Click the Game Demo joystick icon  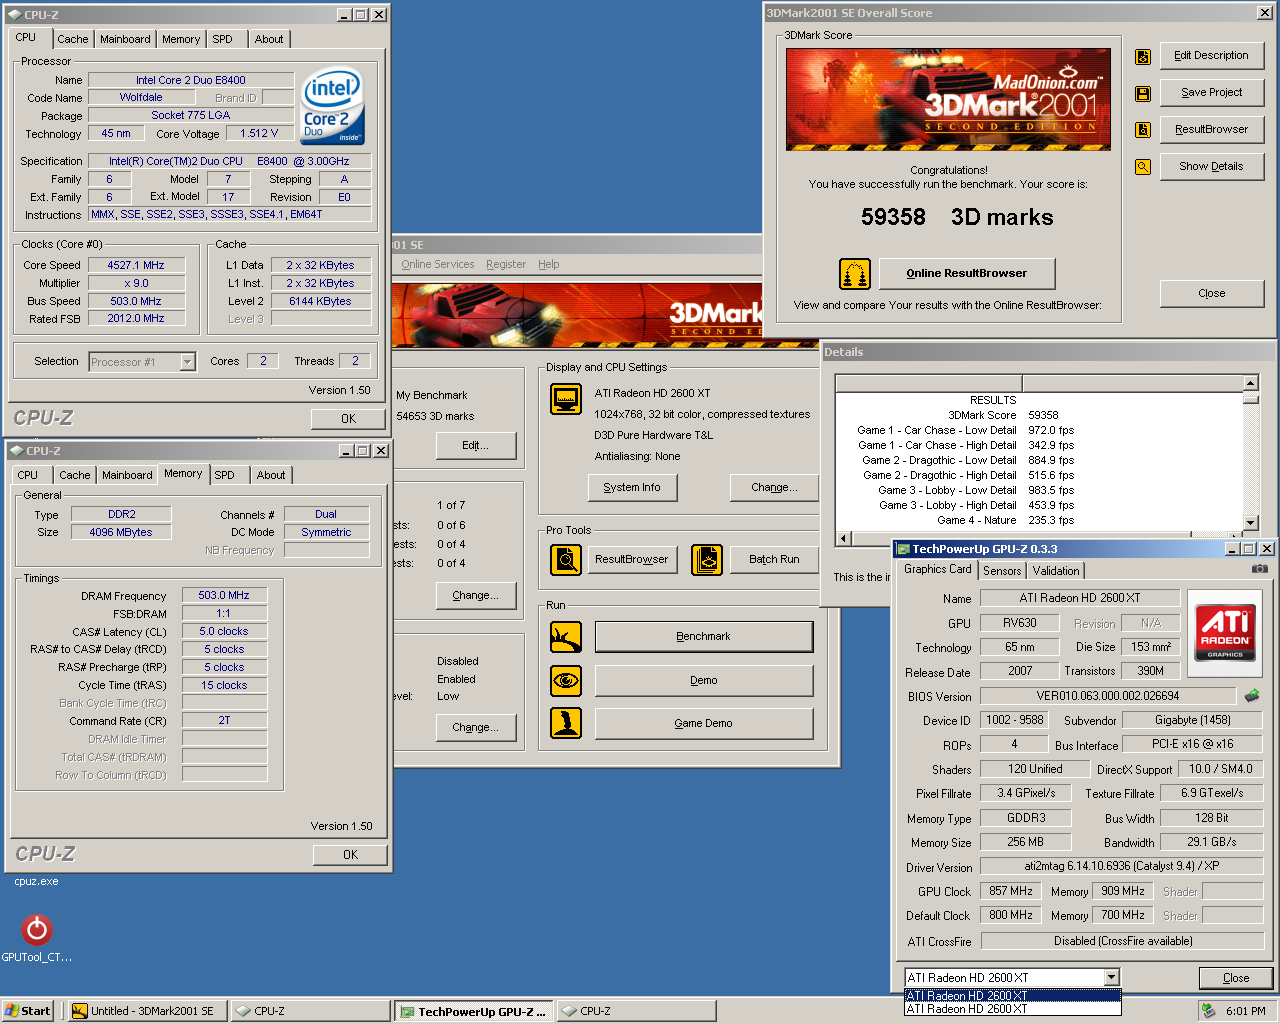pyautogui.click(x=566, y=723)
